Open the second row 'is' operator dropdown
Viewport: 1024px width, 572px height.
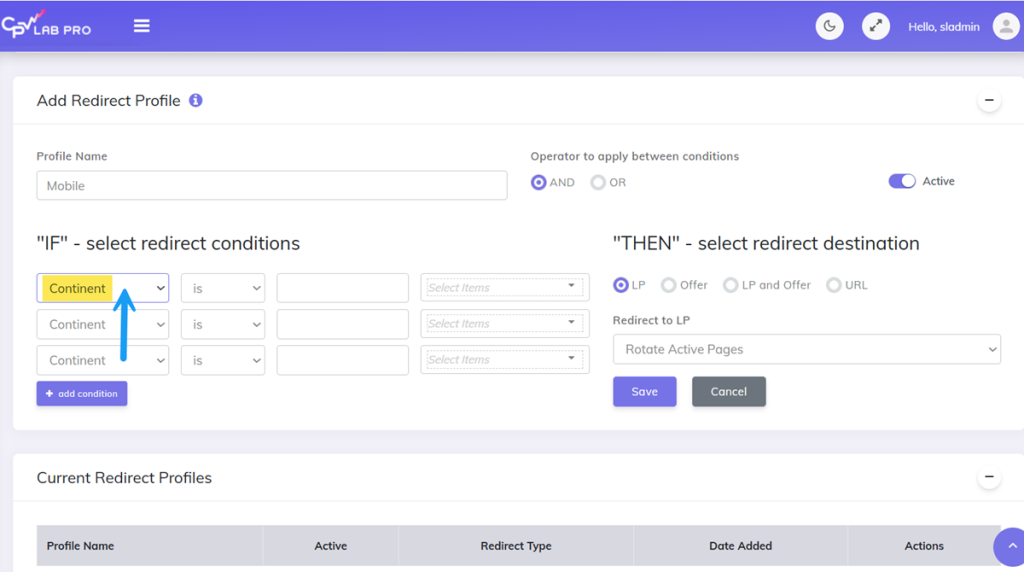pos(223,325)
